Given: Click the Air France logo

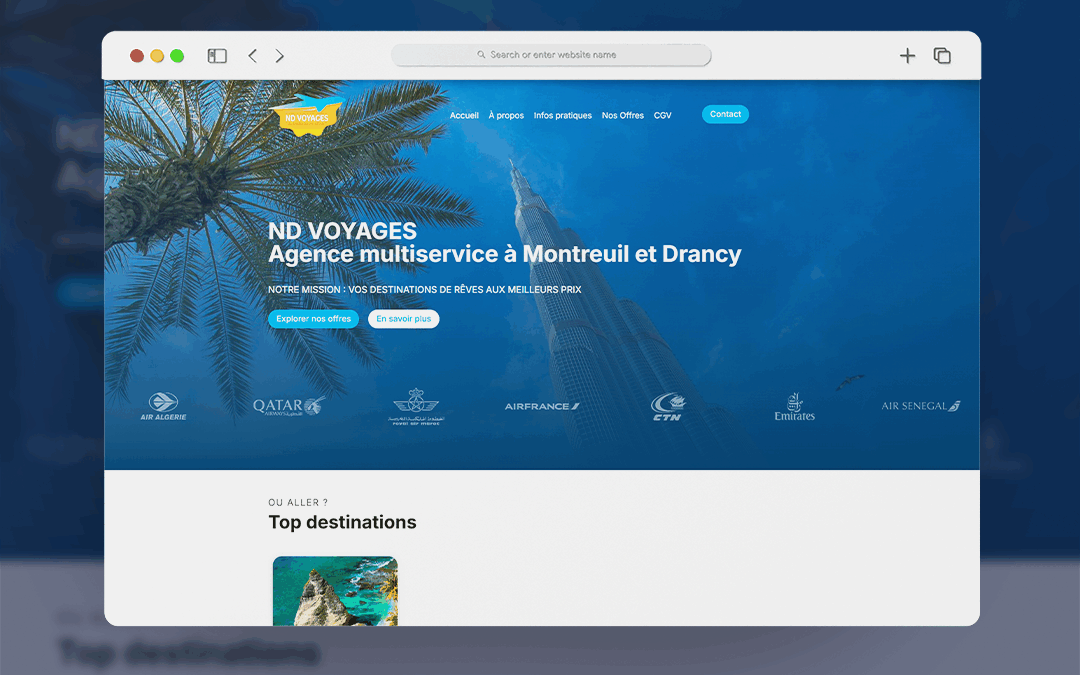Looking at the screenshot, I should click(542, 406).
